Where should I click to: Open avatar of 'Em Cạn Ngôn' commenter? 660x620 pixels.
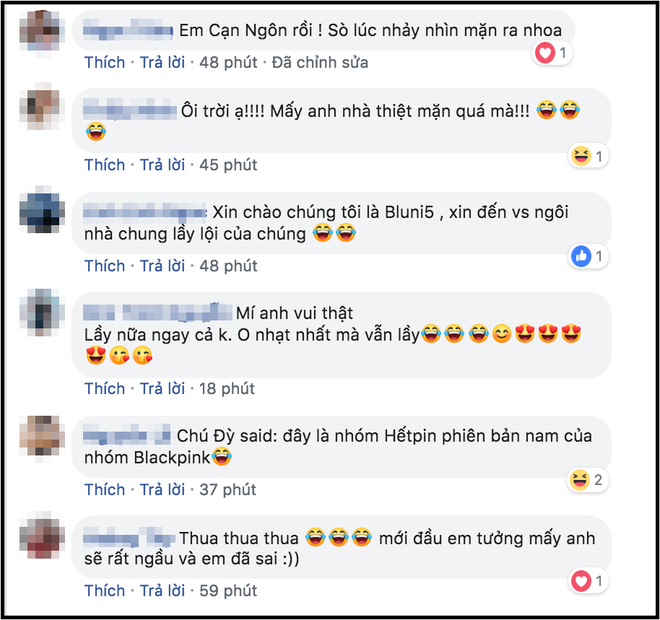[42, 31]
